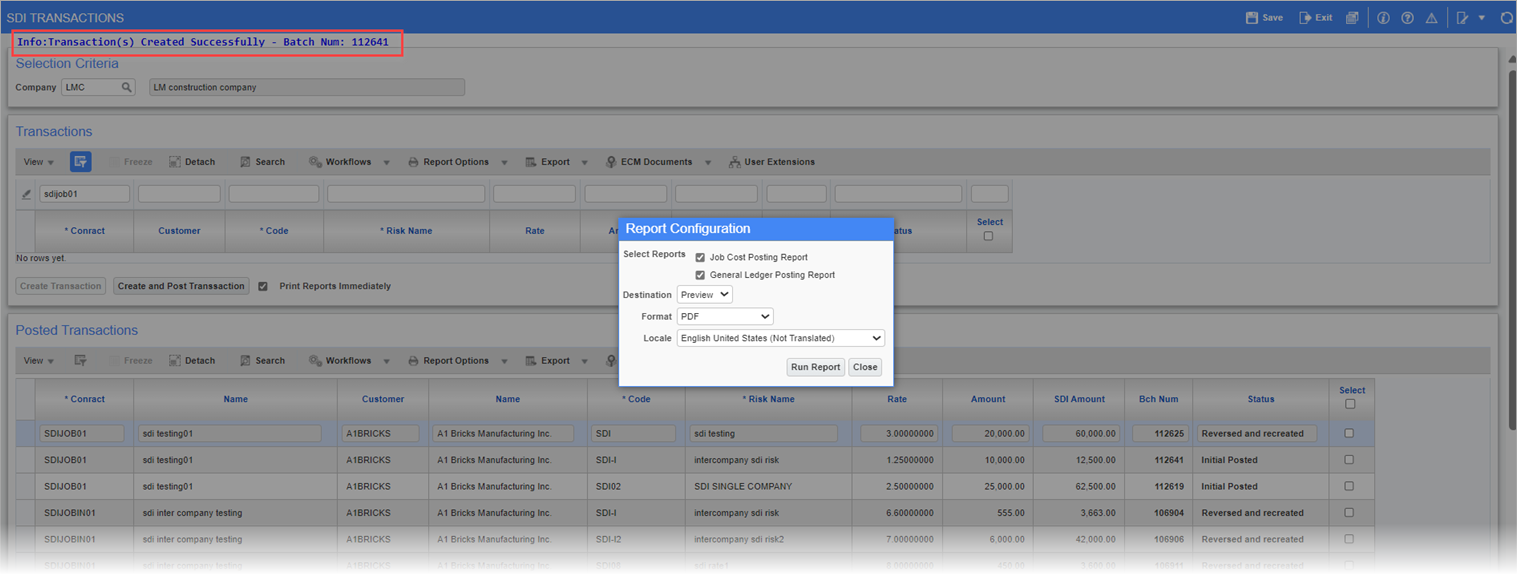Click ECM Documents in Transactions toolbar
This screenshot has width=1517, height=575.
tap(649, 162)
